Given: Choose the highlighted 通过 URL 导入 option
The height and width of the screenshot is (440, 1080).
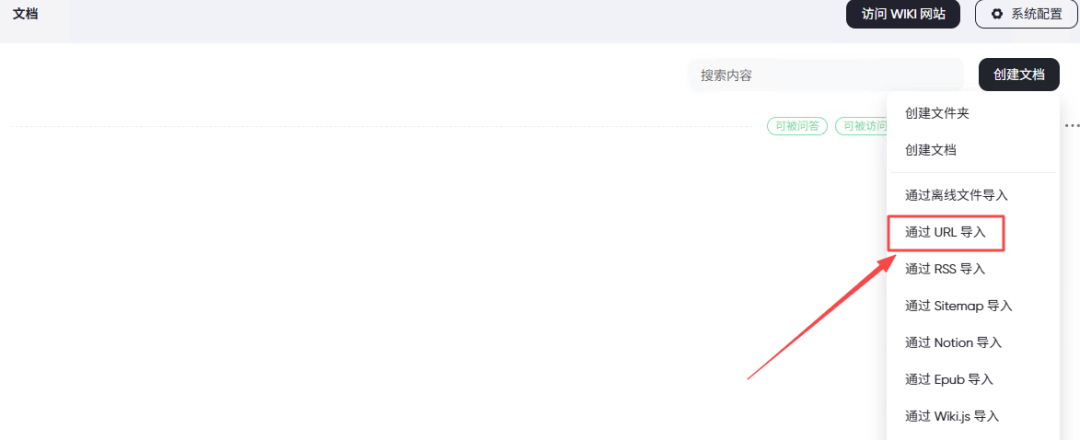Looking at the screenshot, I should pyautogui.click(x=946, y=233).
